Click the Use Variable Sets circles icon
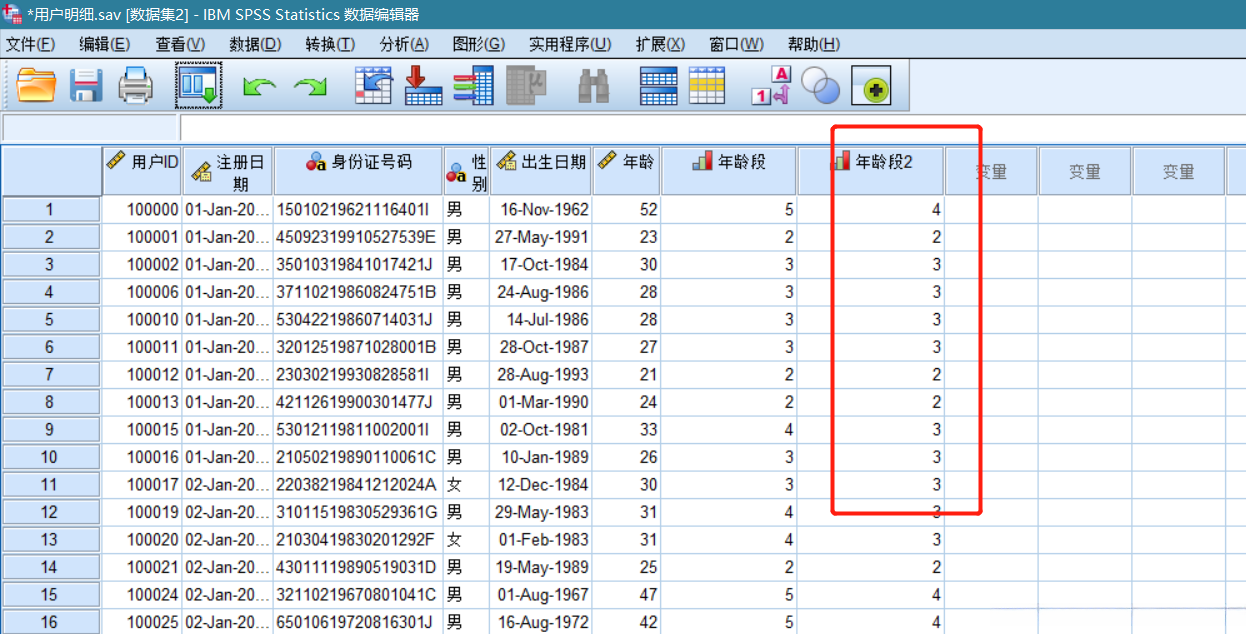Image resolution: width=1246 pixels, height=634 pixels. (x=821, y=87)
